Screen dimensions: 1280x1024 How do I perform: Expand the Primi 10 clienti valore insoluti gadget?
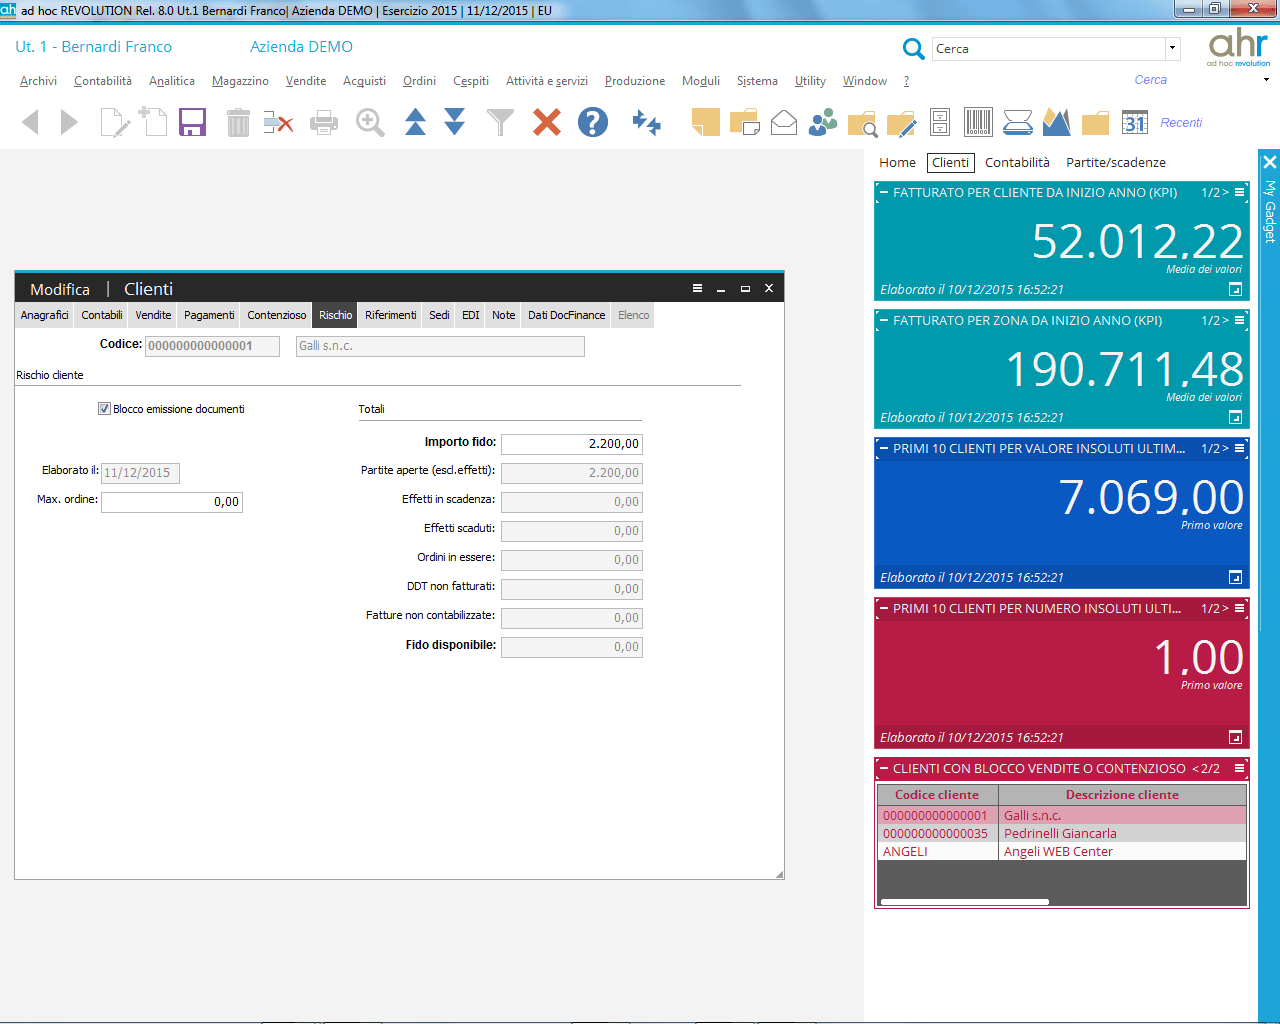click(x=1235, y=577)
